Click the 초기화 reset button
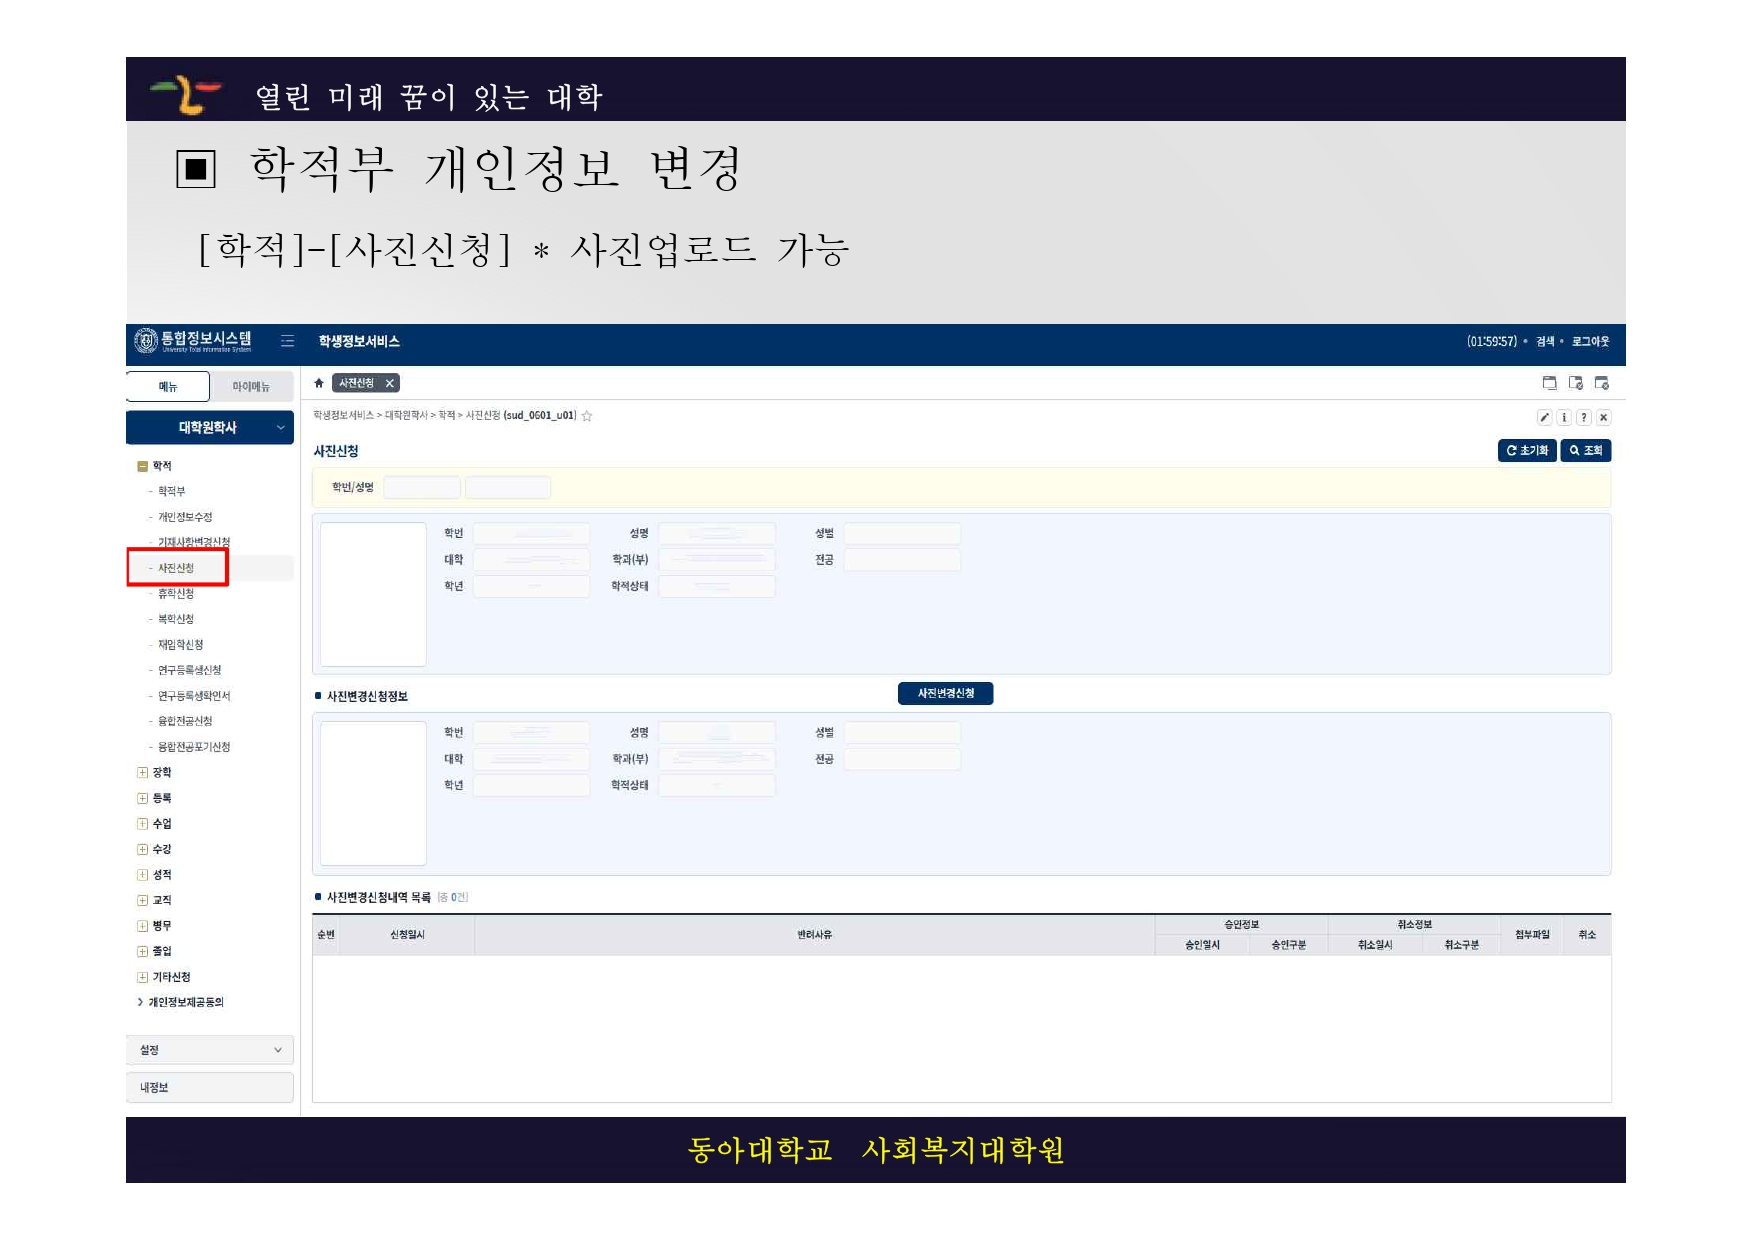 point(1527,451)
